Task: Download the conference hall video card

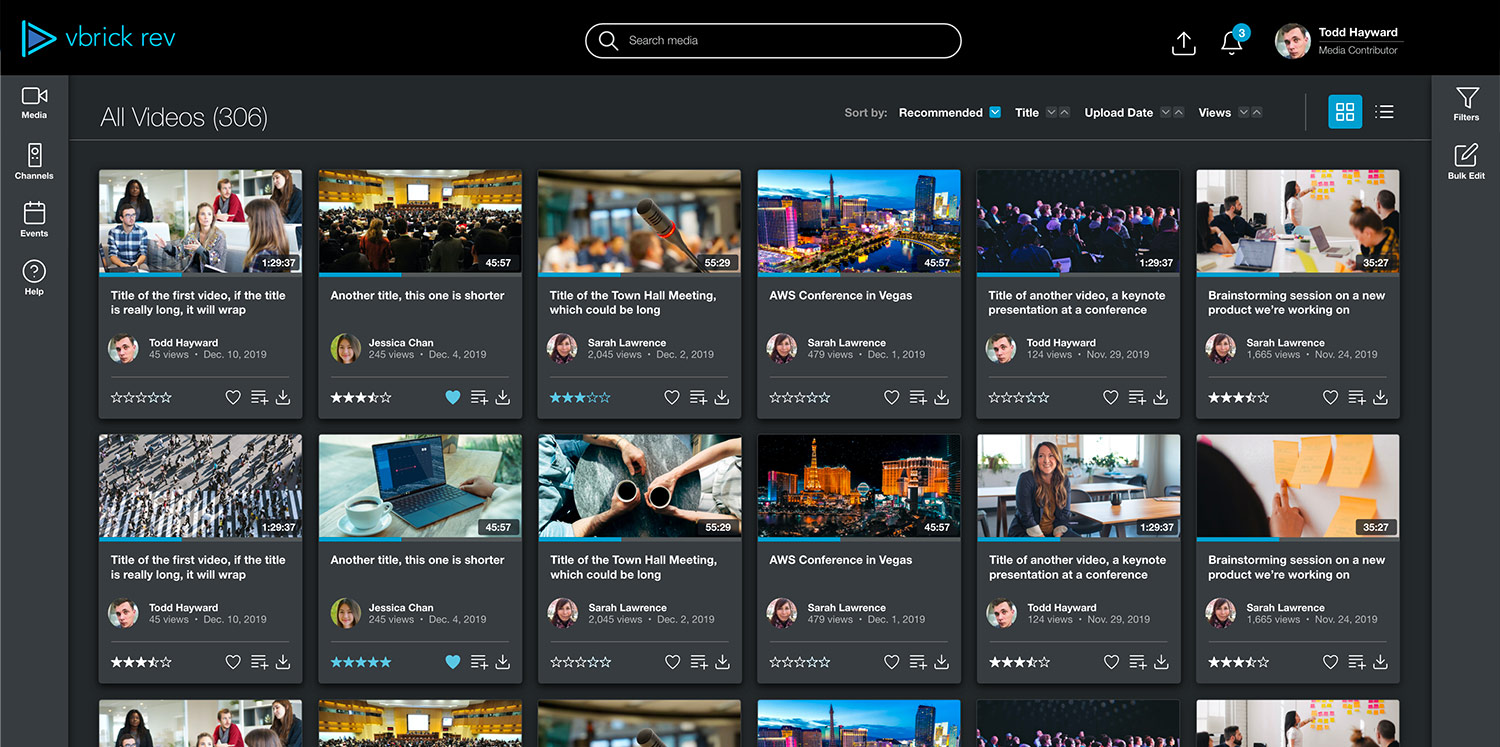Action: (503, 397)
